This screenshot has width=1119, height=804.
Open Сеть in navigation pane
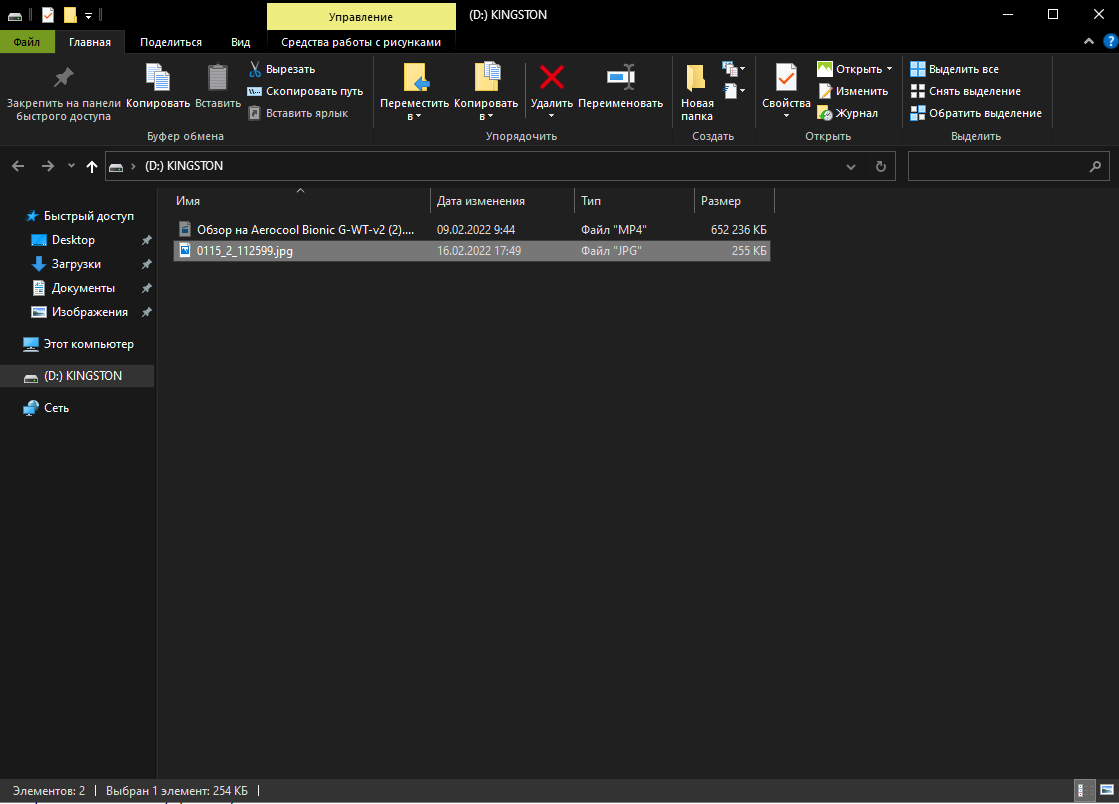coord(46,408)
